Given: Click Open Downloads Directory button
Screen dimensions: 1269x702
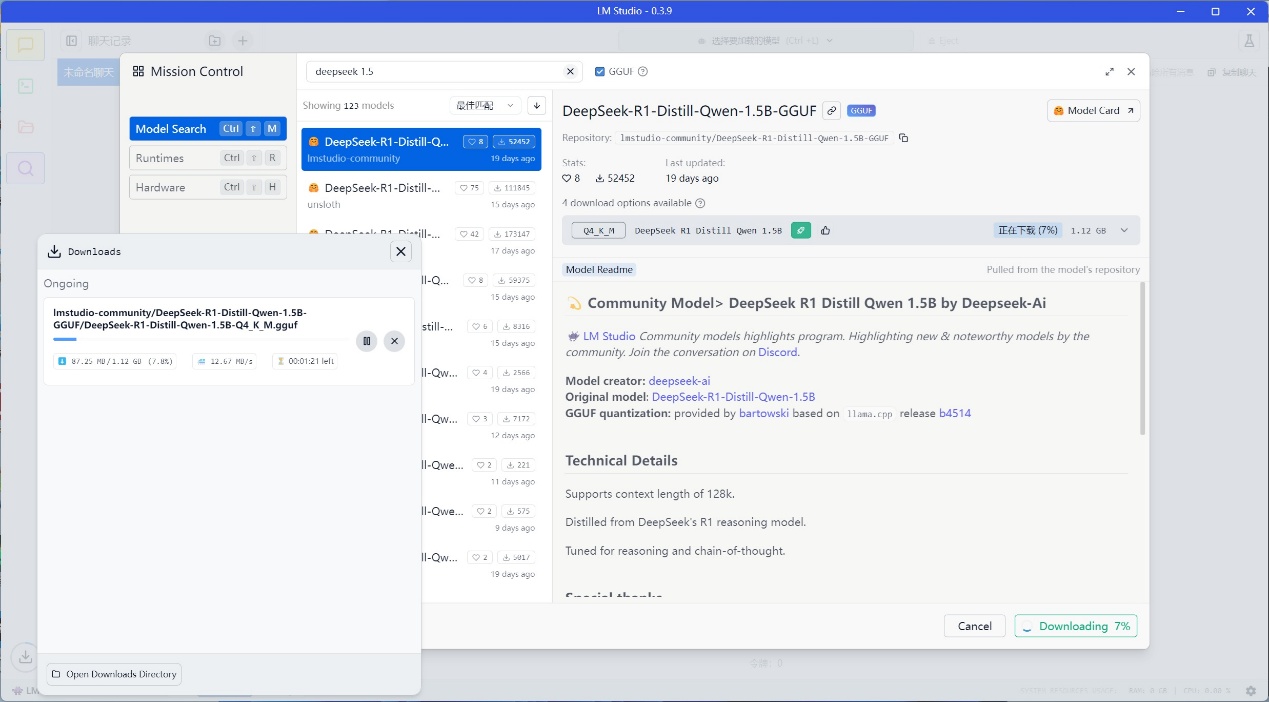Looking at the screenshot, I should click(x=114, y=674).
